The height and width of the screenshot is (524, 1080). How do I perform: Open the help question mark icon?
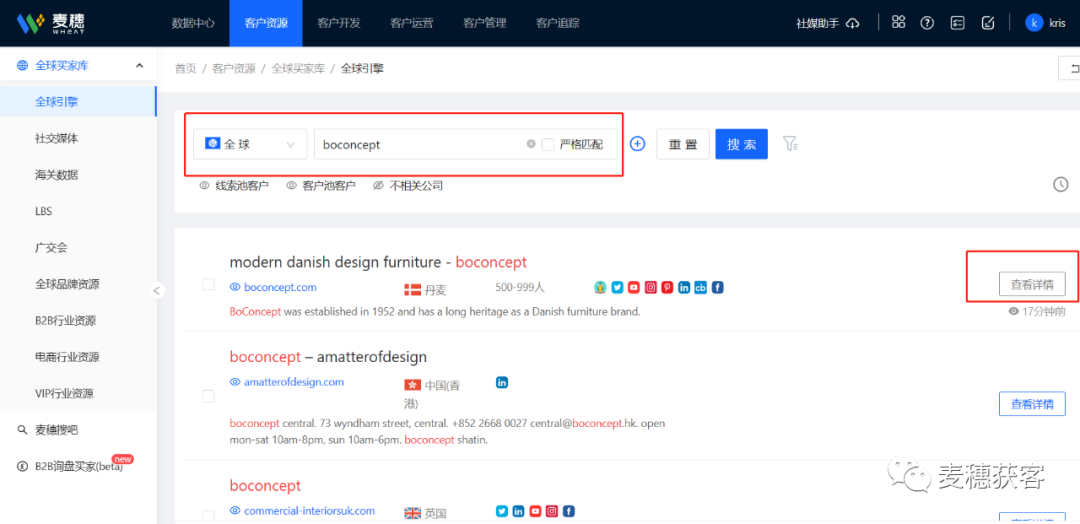click(x=927, y=23)
